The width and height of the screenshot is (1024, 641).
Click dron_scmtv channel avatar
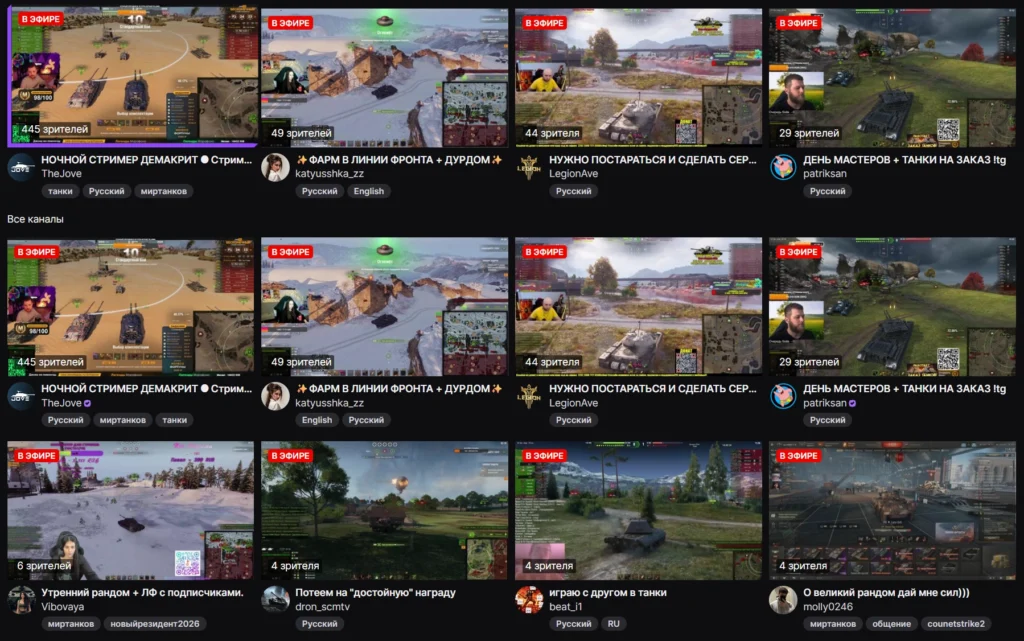275,600
